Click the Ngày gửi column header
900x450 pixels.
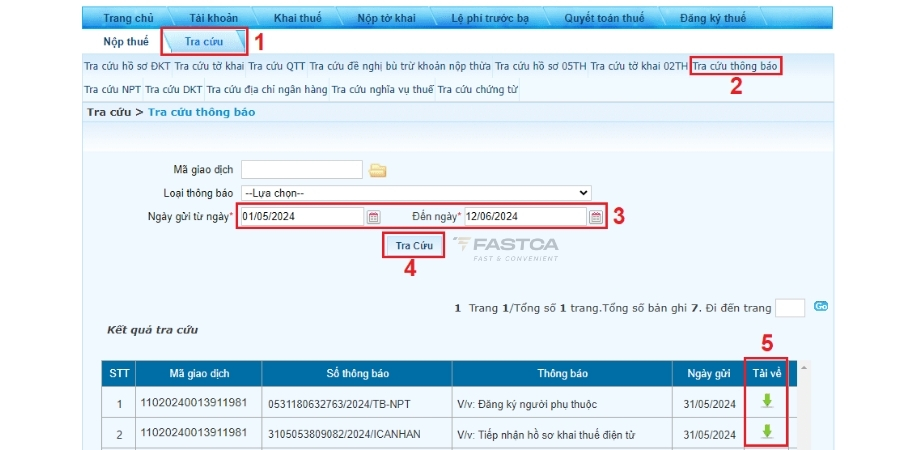click(x=708, y=374)
